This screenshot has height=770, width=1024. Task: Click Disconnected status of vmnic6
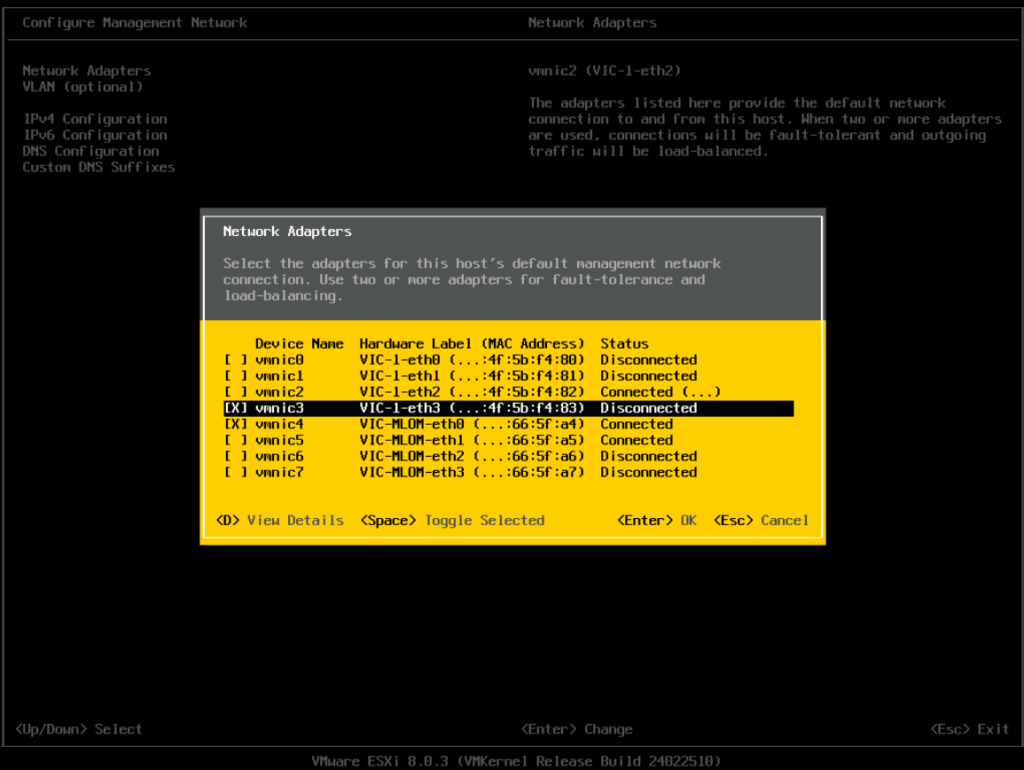click(648, 457)
